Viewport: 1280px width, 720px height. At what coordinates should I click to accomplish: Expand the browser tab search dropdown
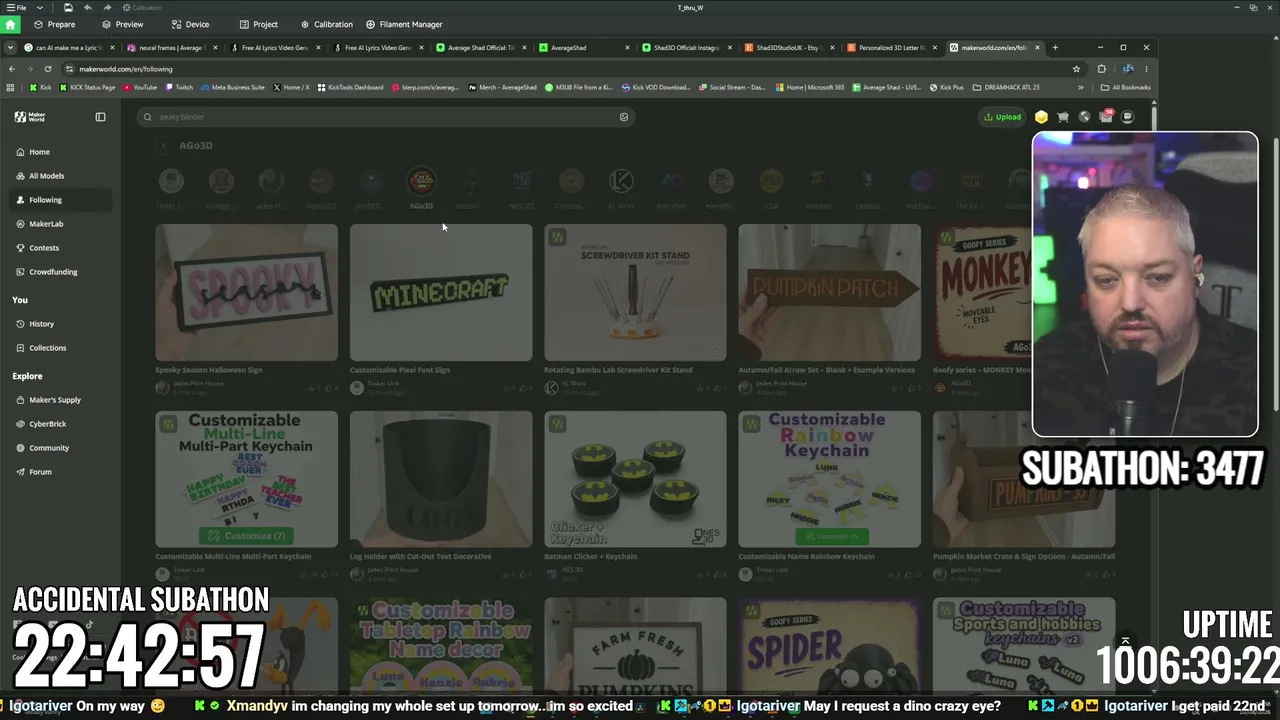tap(10, 47)
